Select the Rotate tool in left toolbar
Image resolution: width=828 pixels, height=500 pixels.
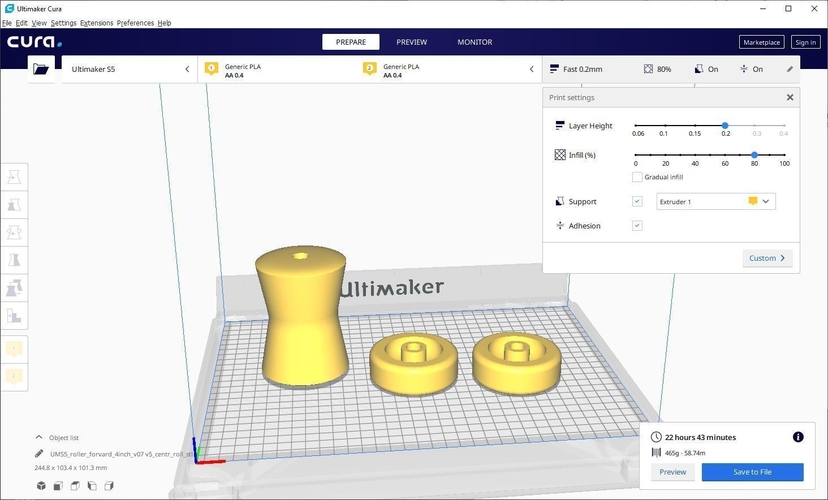14,232
